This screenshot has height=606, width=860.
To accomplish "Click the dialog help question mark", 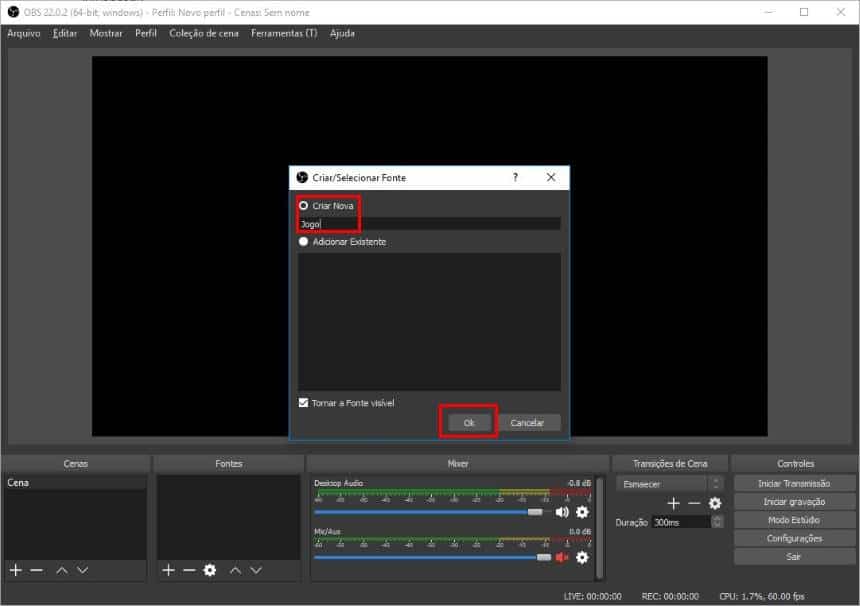I will pos(515,177).
